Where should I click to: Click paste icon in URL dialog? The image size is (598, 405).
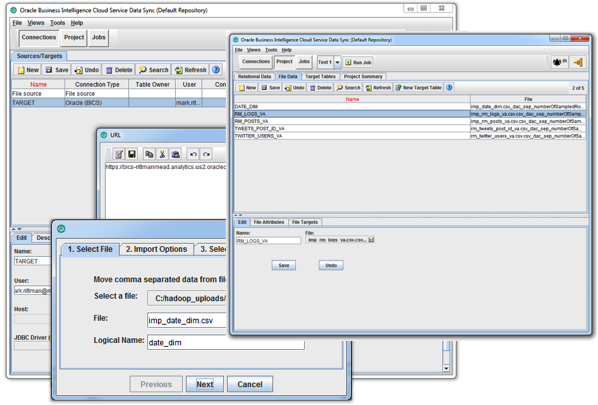[x=175, y=154]
